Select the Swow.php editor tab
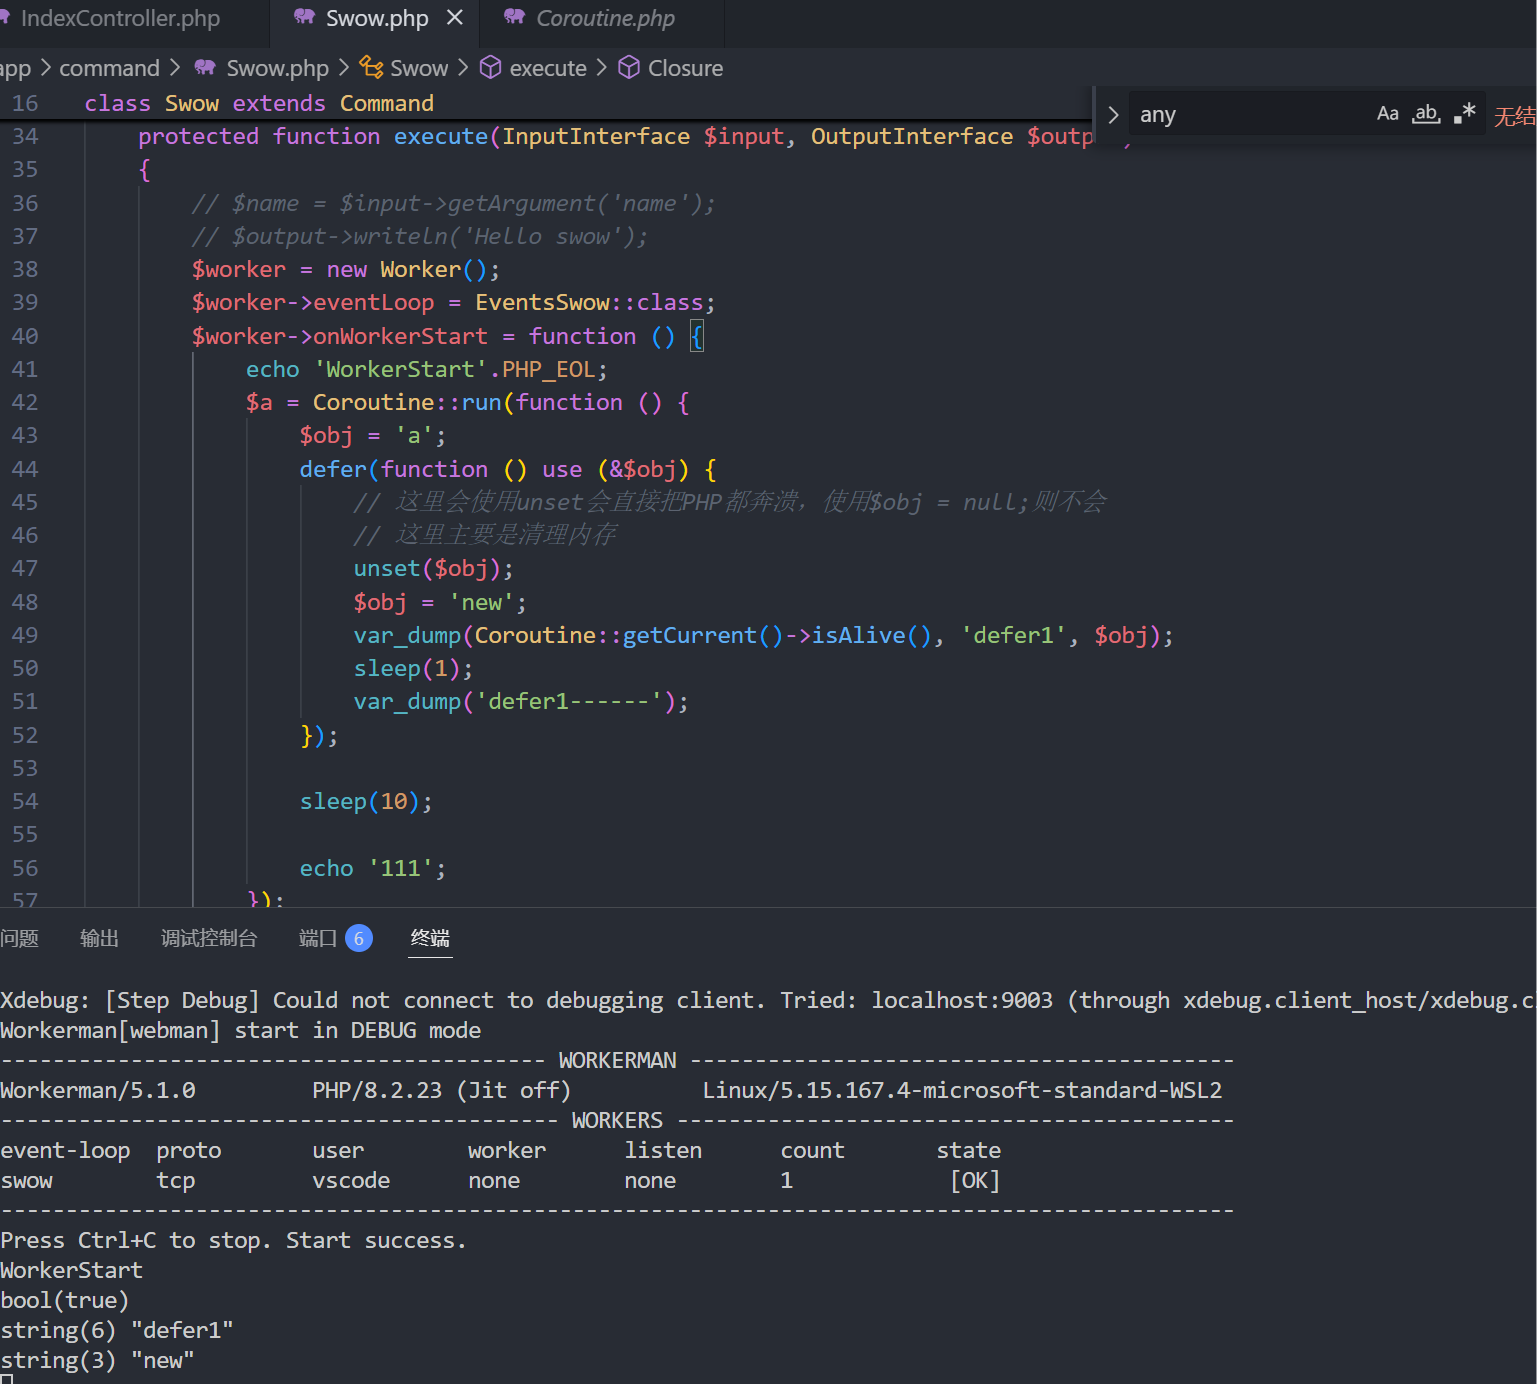1537x1384 pixels. click(x=376, y=19)
